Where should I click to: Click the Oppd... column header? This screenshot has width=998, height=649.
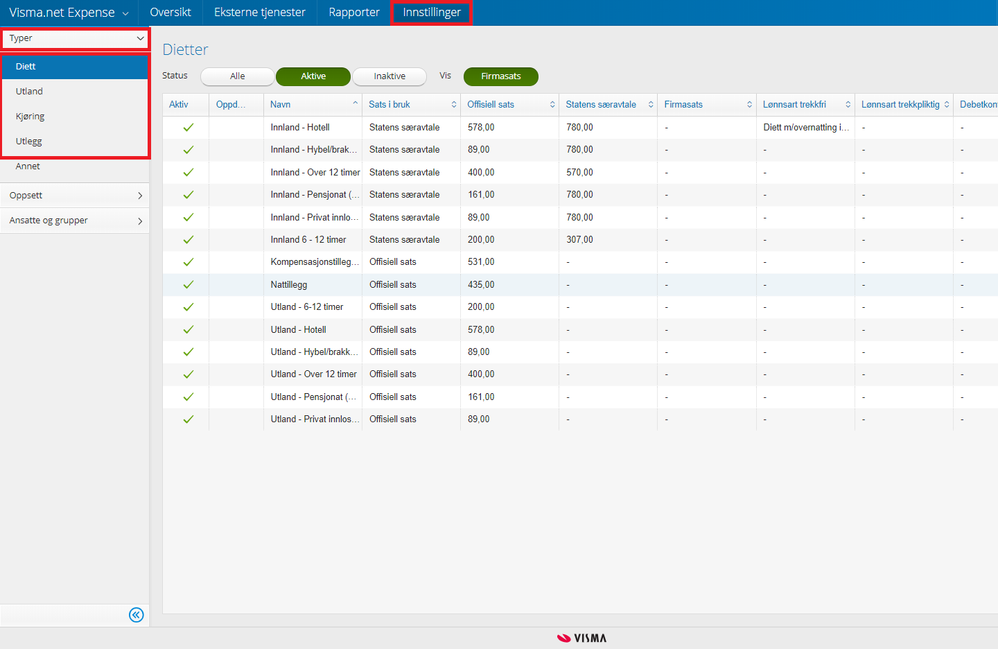click(236, 104)
